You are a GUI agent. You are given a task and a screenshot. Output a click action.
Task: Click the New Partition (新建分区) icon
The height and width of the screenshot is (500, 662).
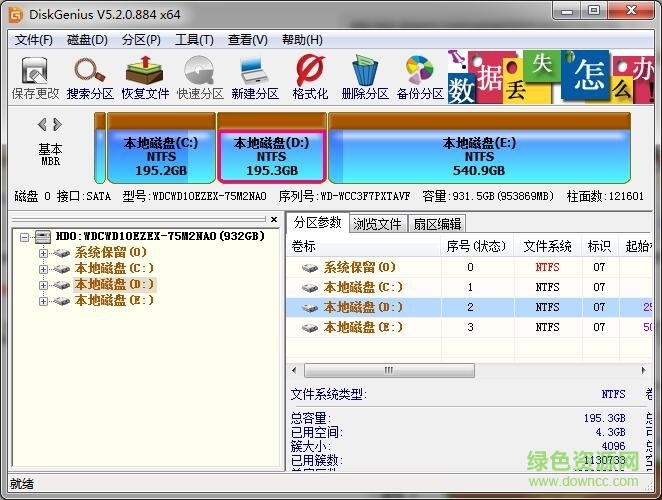coord(255,78)
